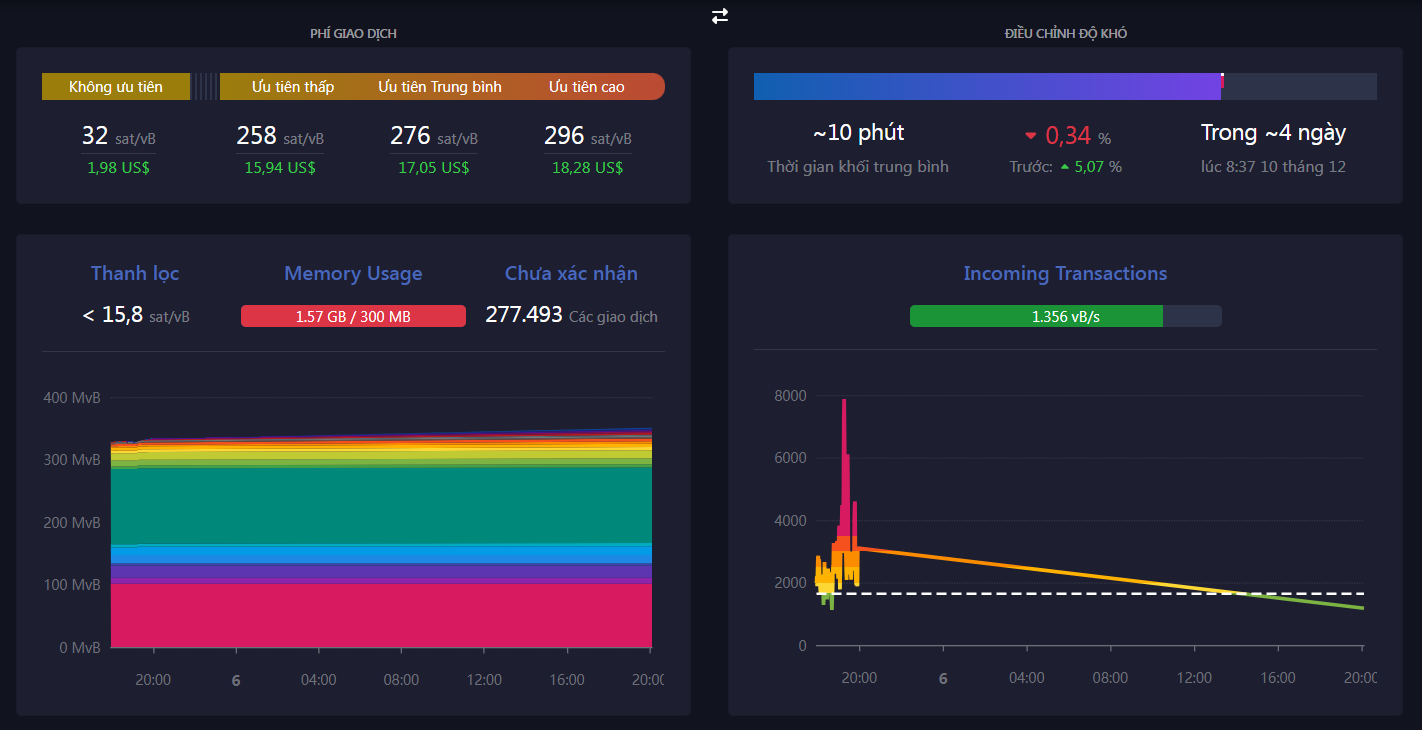Click the Thời gian khối trung bình label
The image size is (1422, 730).
(x=858, y=167)
